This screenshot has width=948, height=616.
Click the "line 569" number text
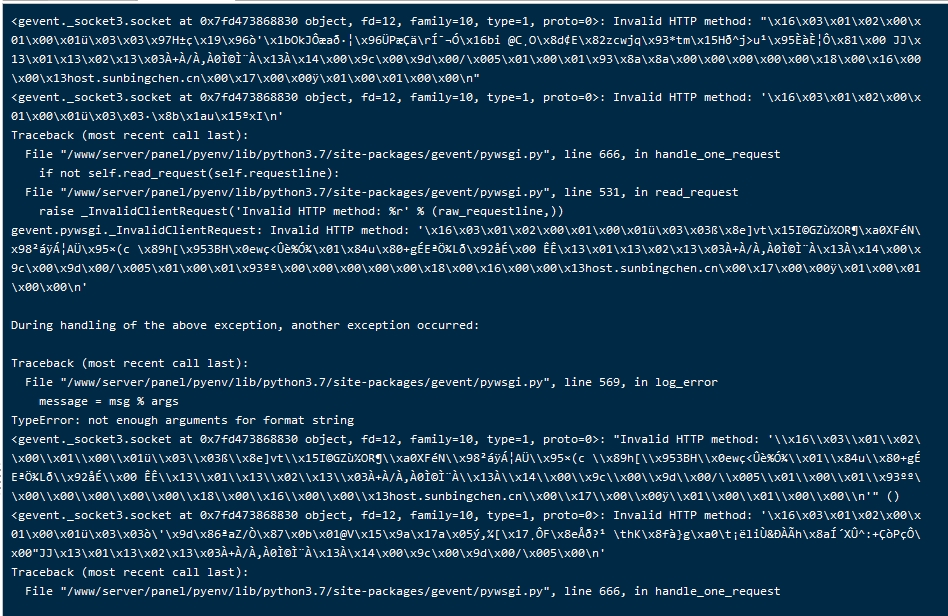coord(592,382)
